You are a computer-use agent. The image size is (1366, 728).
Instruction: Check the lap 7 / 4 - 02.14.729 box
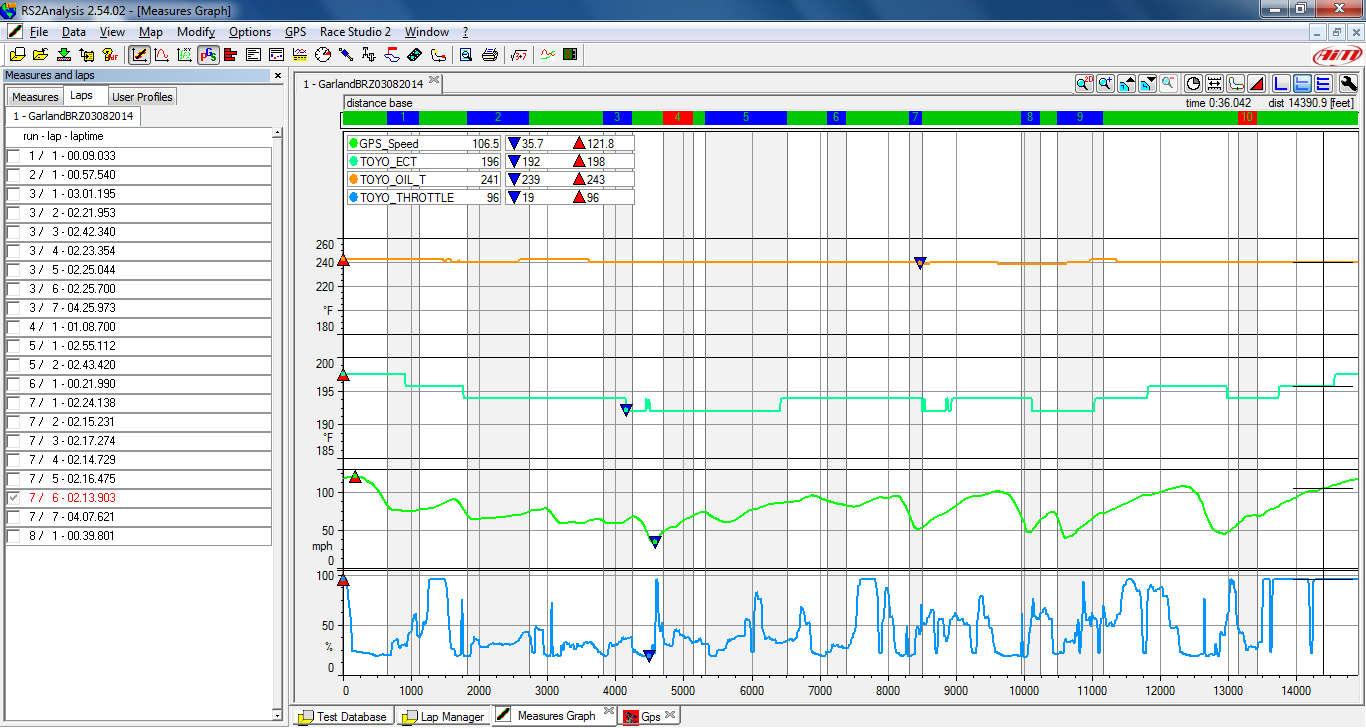pos(13,460)
